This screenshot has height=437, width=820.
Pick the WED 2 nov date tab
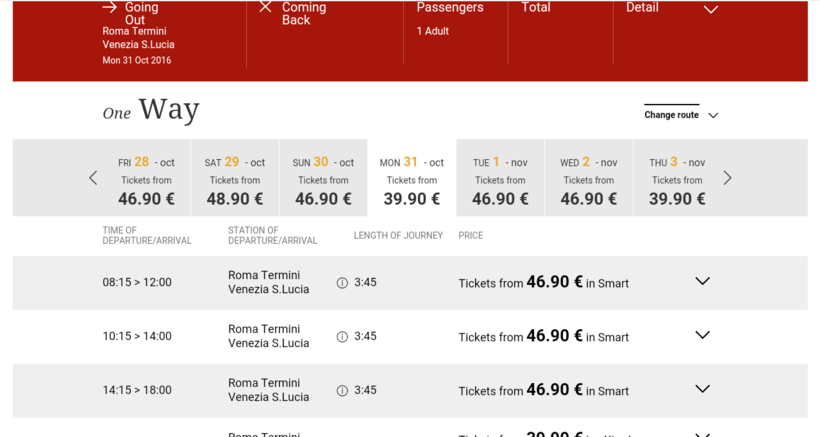click(588, 179)
